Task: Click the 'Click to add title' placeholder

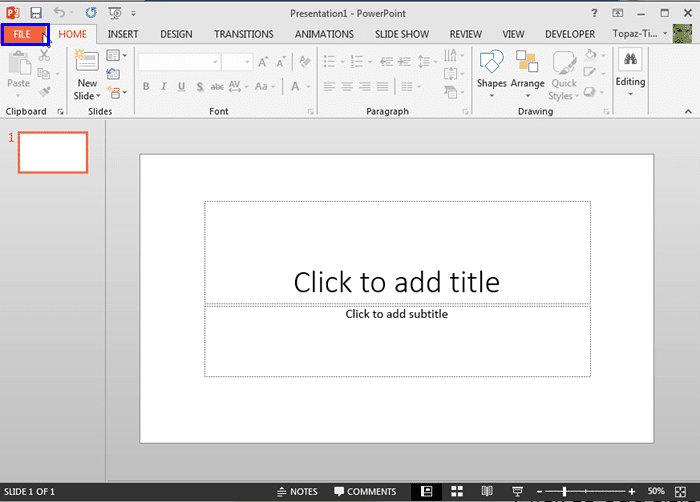Action: pos(397,253)
